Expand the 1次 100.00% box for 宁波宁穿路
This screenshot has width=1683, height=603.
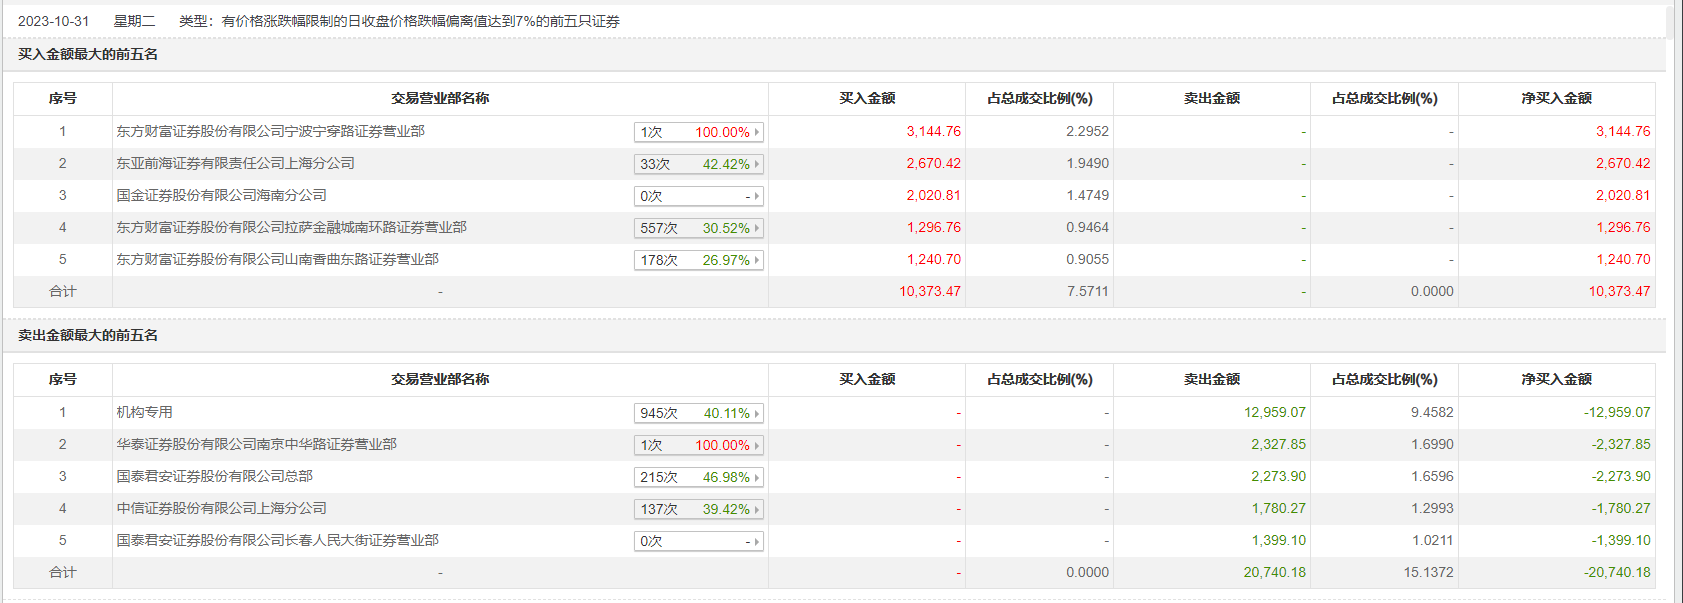[x=699, y=132]
